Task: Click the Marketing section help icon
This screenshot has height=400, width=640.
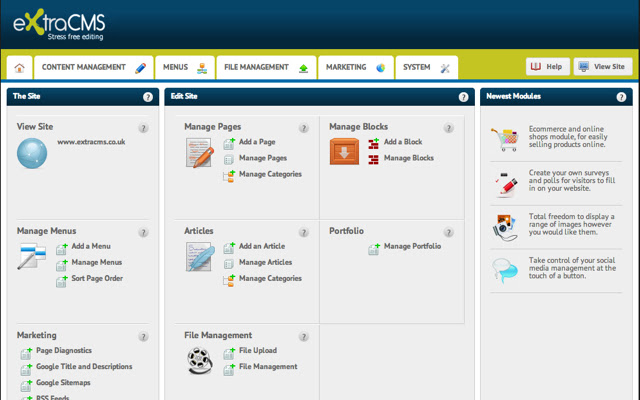Action: (143, 337)
